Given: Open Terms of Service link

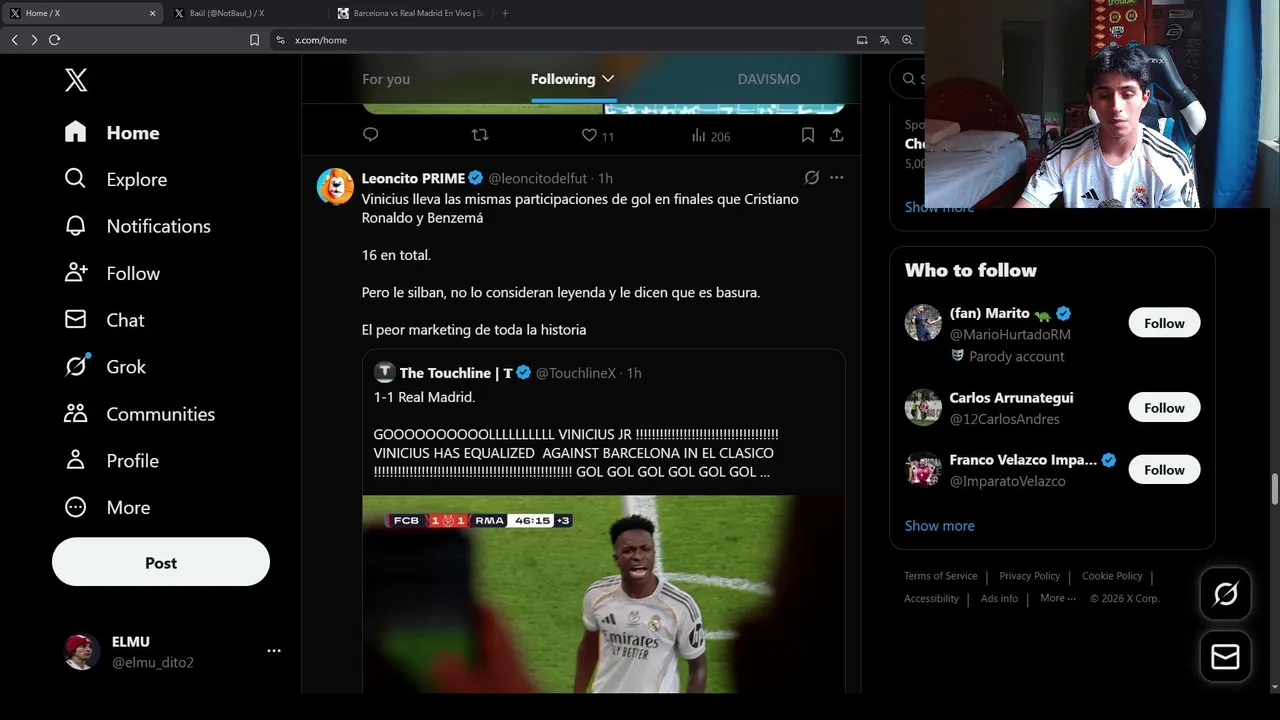Looking at the screenshot, I should pyautogui.click(x=941, y=576).
